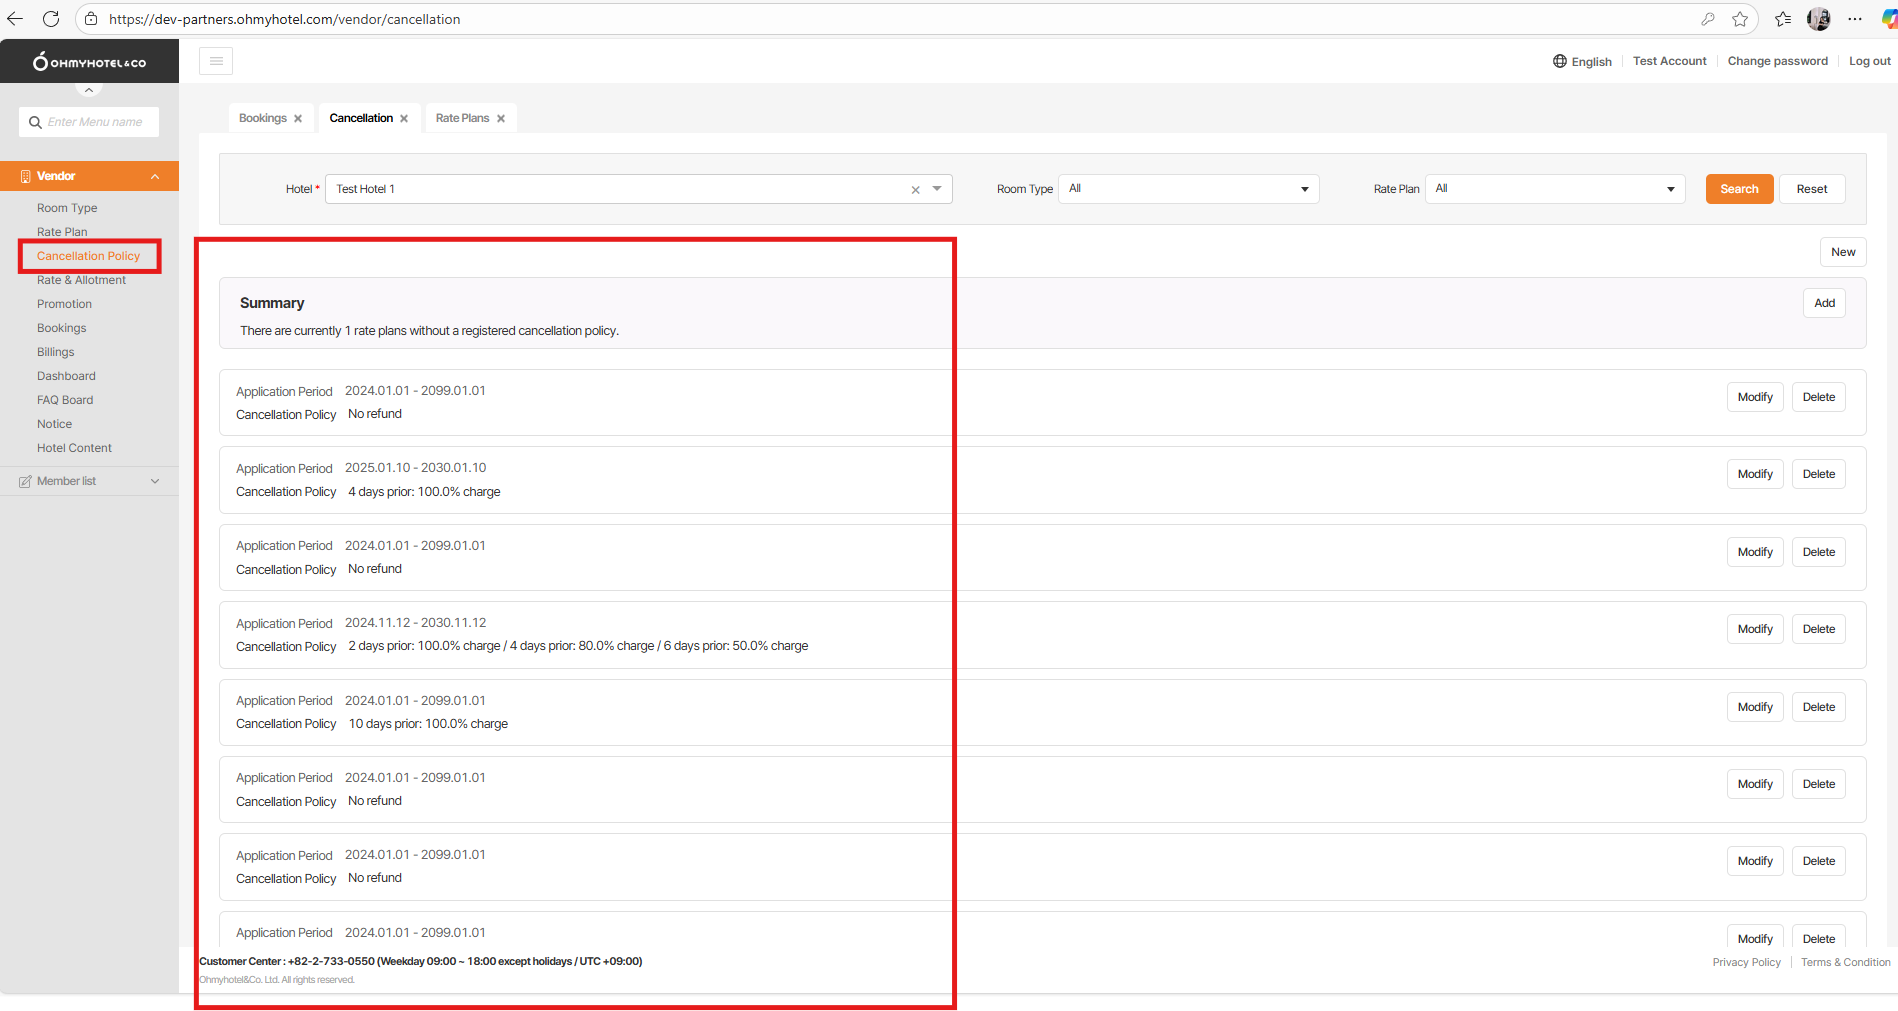Reload the page with the refresh icon

click(51, 19)
